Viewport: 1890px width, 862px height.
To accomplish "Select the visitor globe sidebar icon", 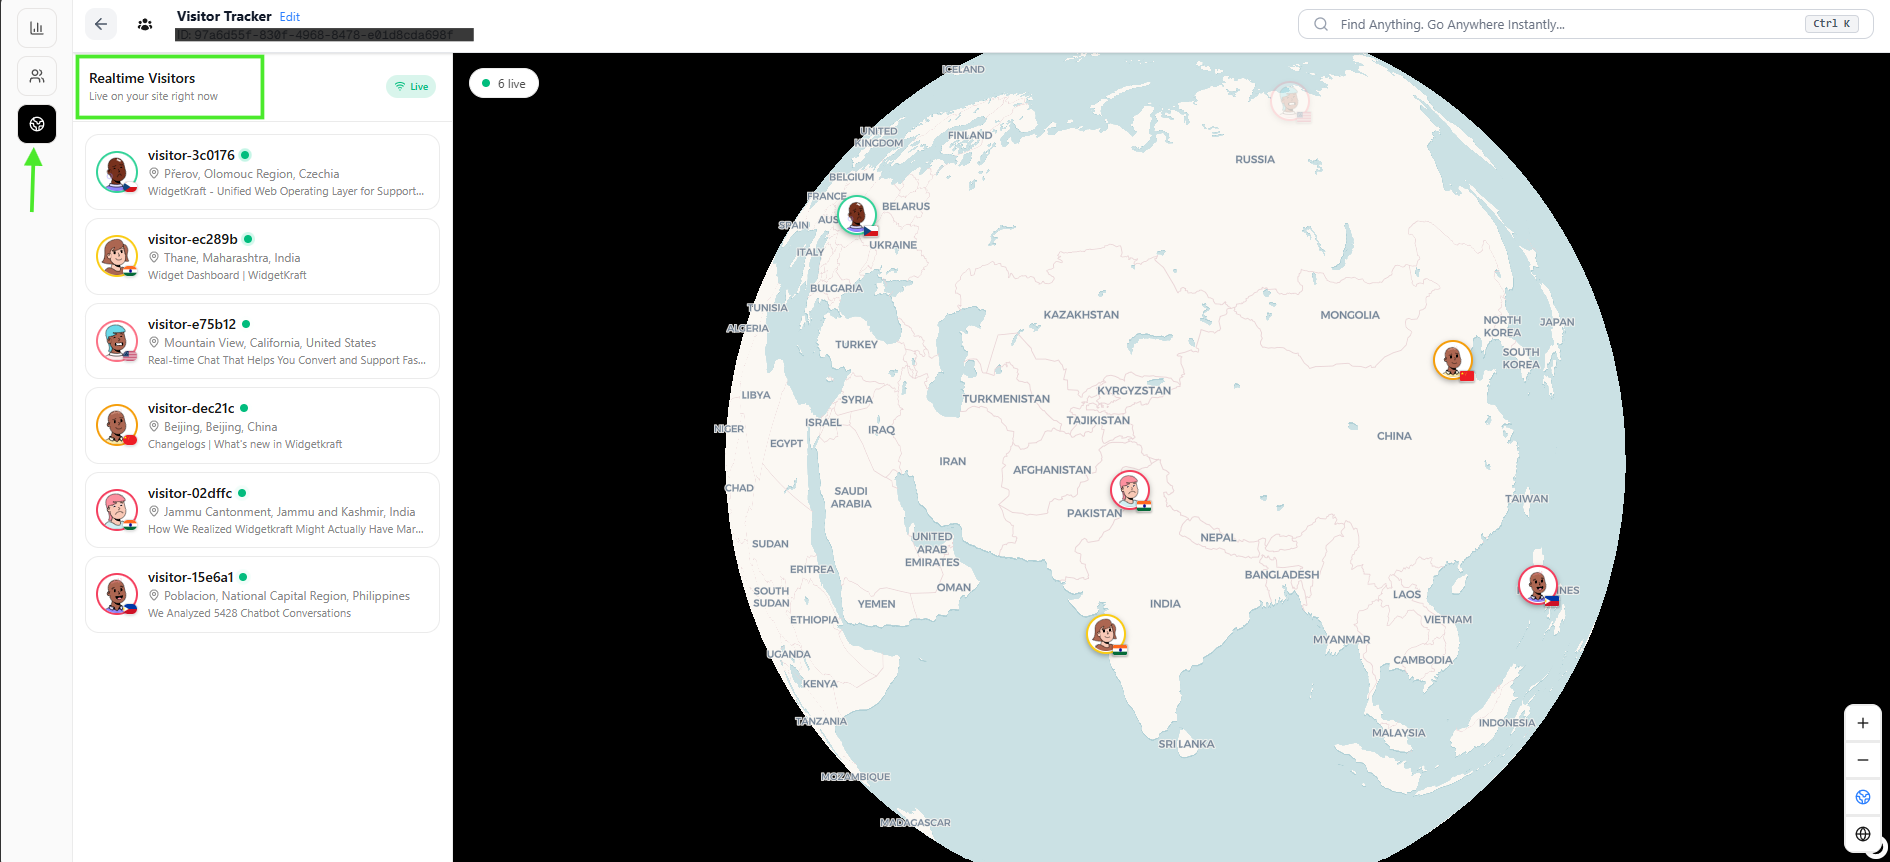I will point(37,124).
